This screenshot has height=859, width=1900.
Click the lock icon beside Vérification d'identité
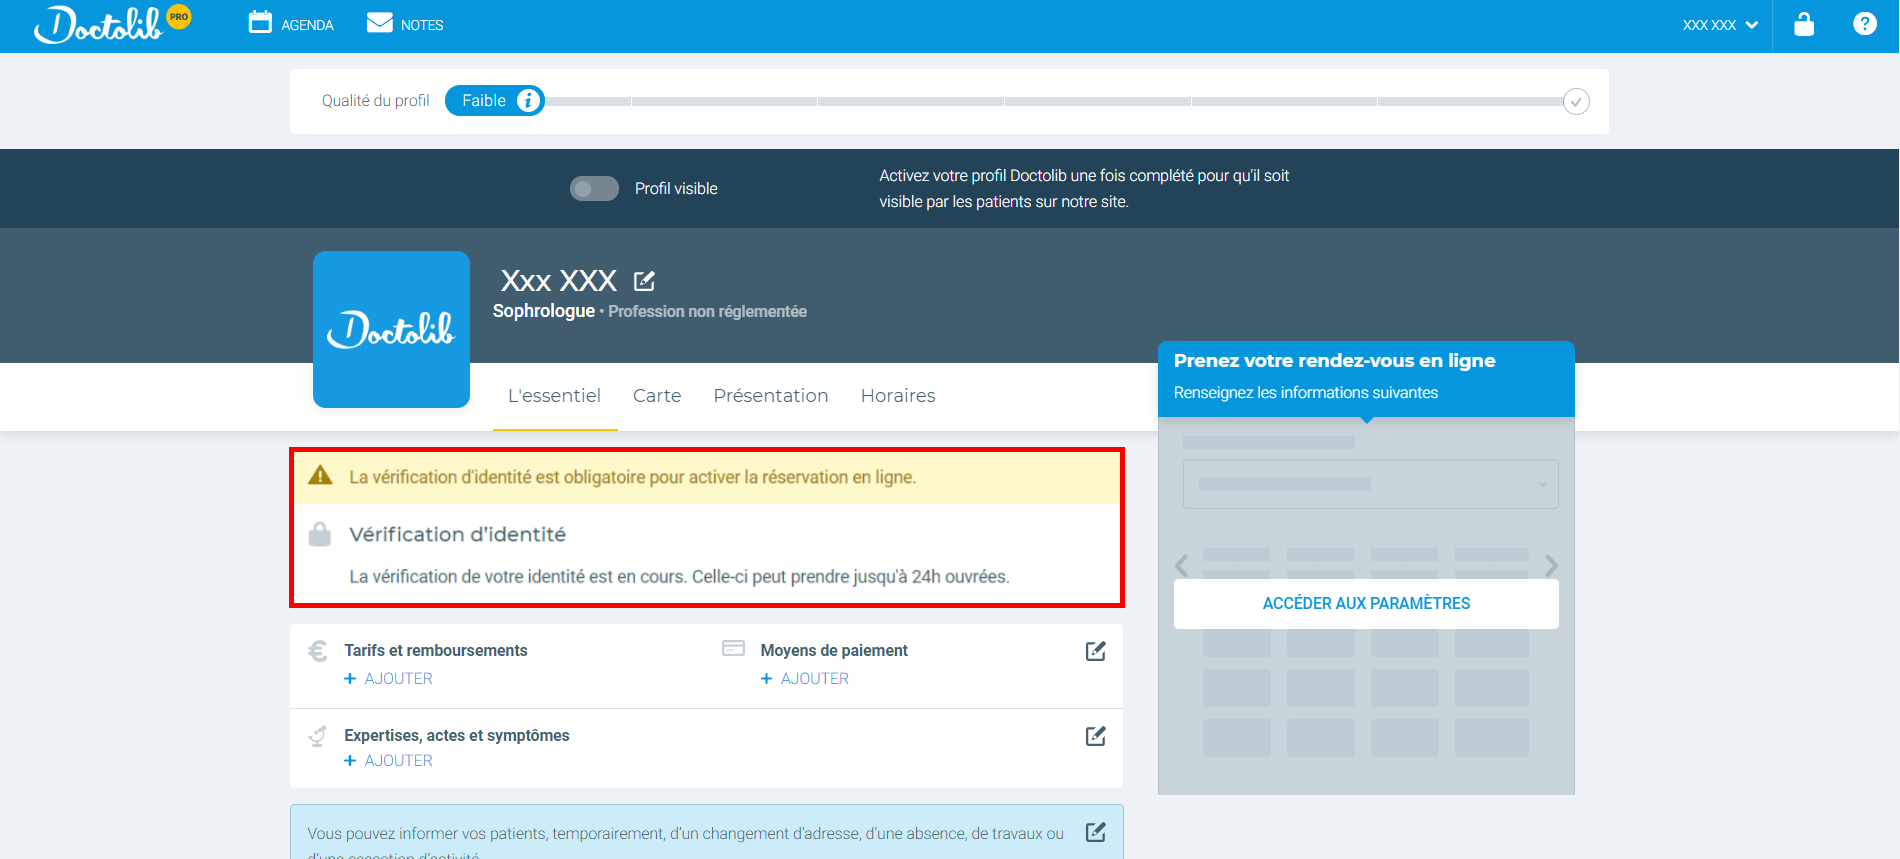(320, 534)
